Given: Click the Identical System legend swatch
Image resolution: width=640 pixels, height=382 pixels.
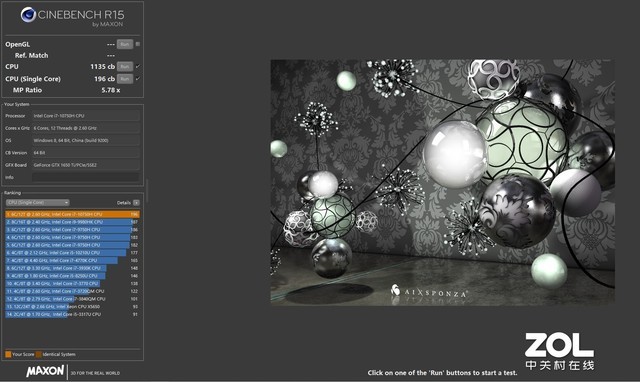Looking at the screenshot, I should pyautogui.click(x=39, y=354).
